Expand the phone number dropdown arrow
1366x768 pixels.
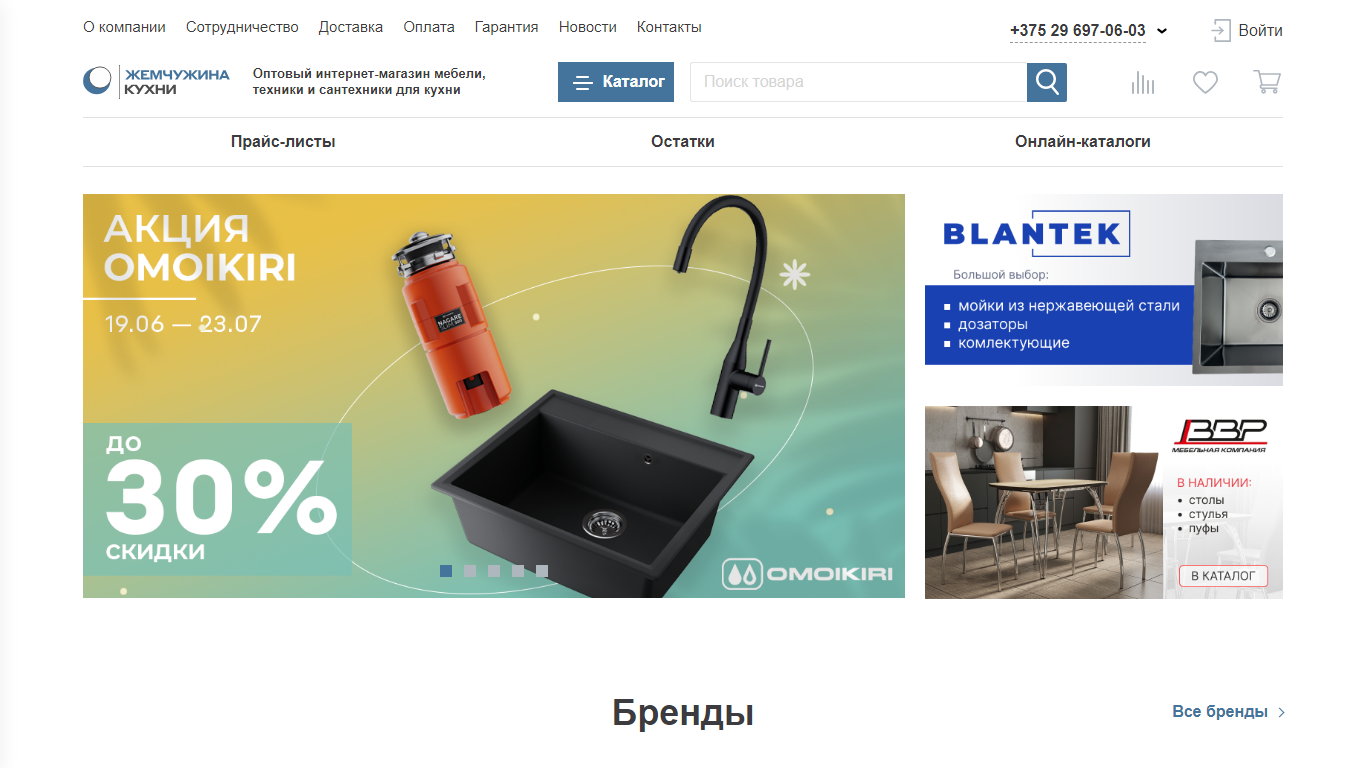coord(1162,31)
